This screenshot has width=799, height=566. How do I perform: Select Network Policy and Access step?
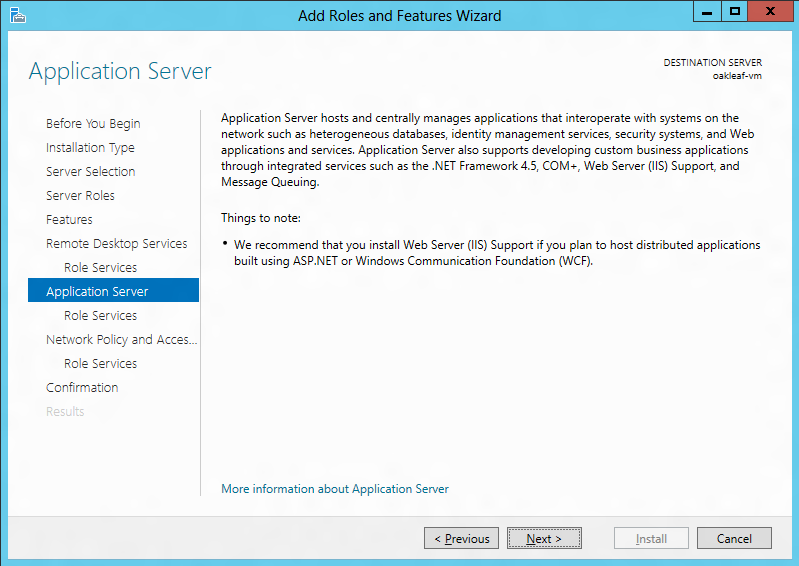(x=121, y=340)
